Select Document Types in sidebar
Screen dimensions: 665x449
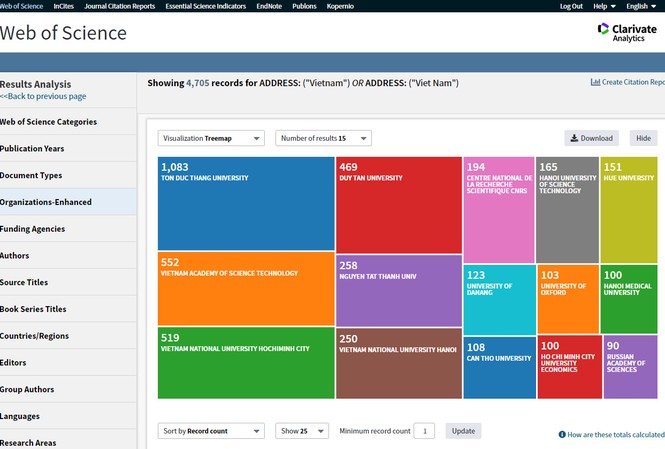click(x=68, y=175)
